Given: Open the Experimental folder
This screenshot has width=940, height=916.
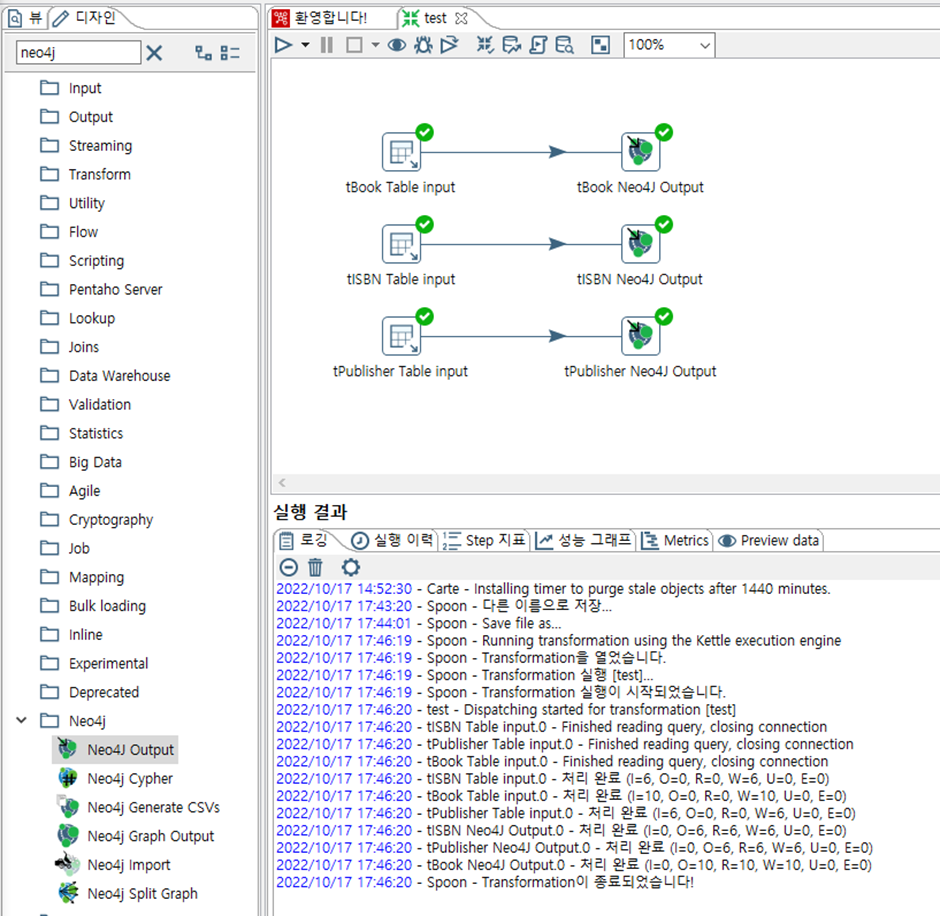Looking at the screenshot, I should coord(94,664).
